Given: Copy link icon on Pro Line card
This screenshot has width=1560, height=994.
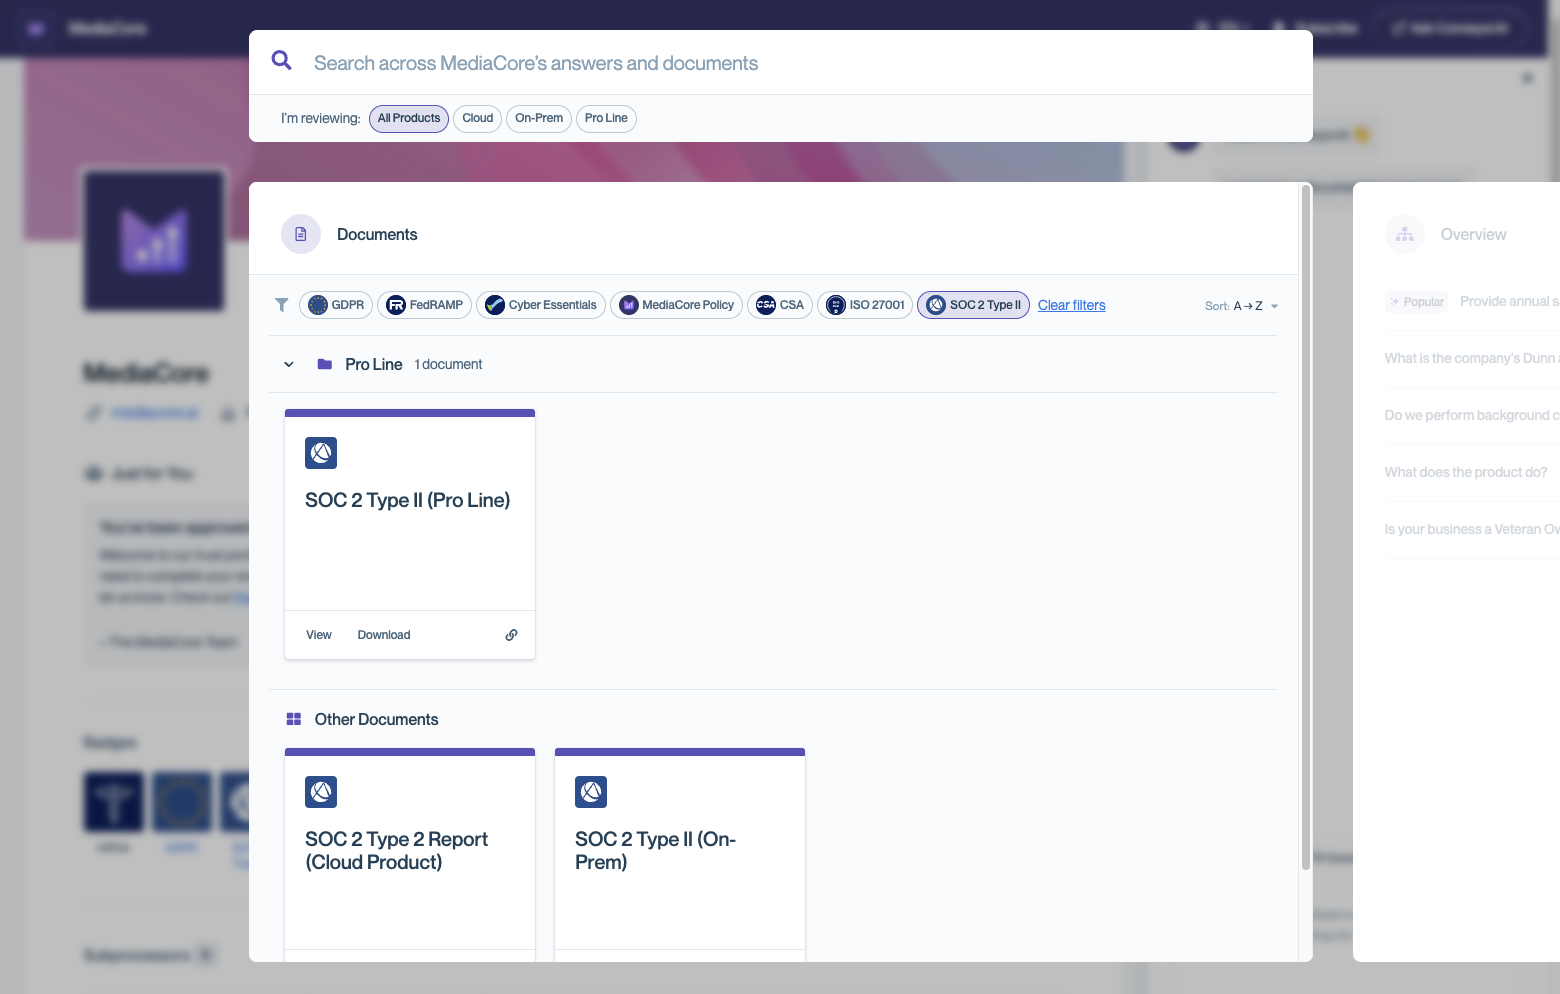Looking at the screenshot, I should pos(512,635).
